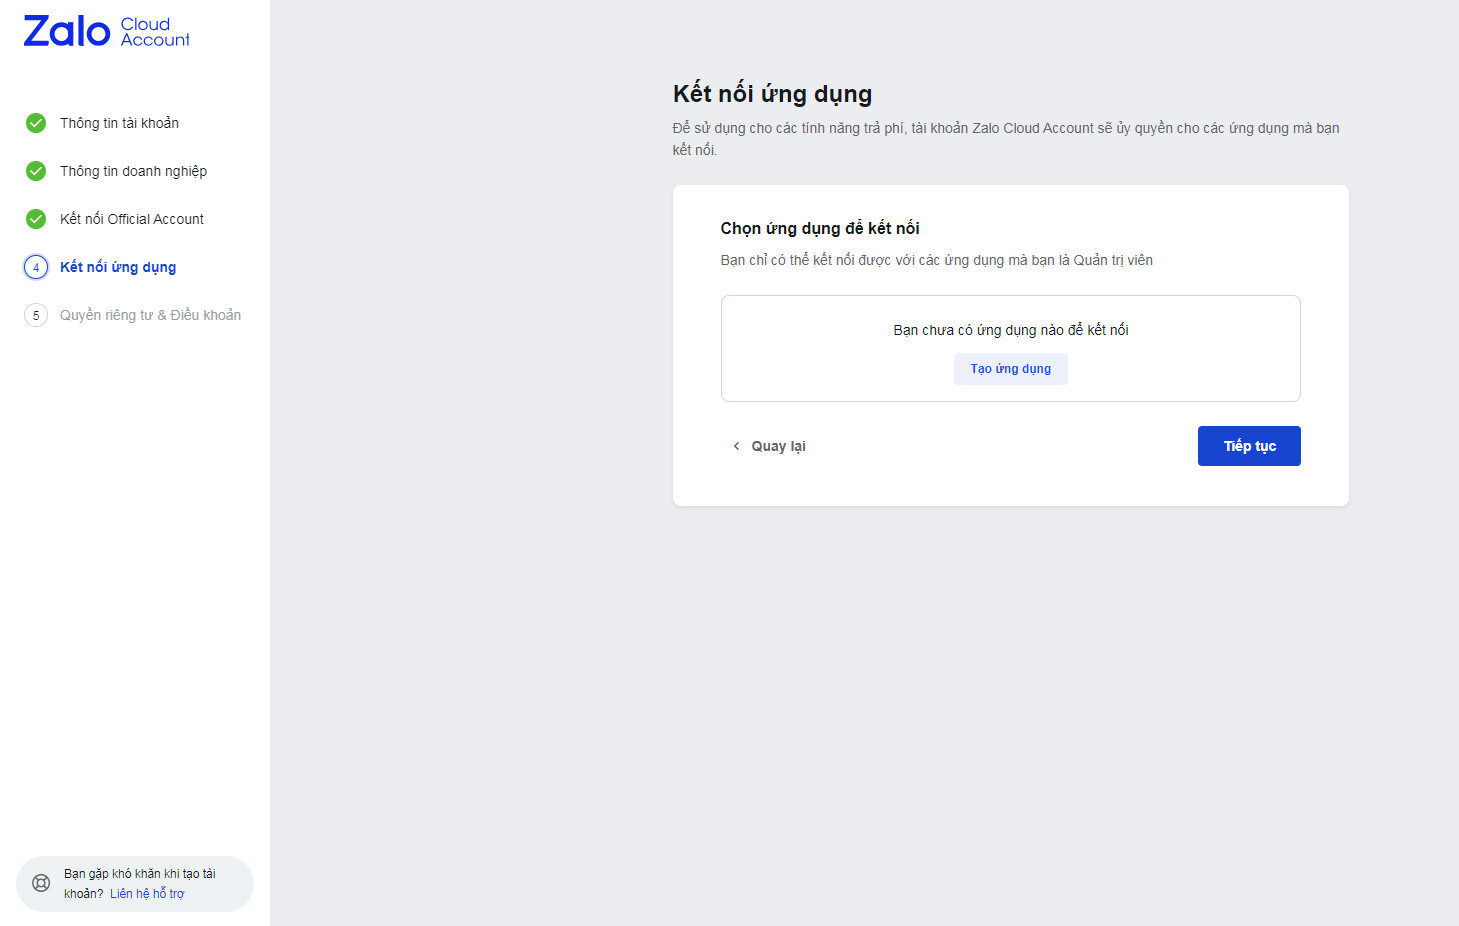
Task: Select the step 5 number circle
Action: click(36, 315)
